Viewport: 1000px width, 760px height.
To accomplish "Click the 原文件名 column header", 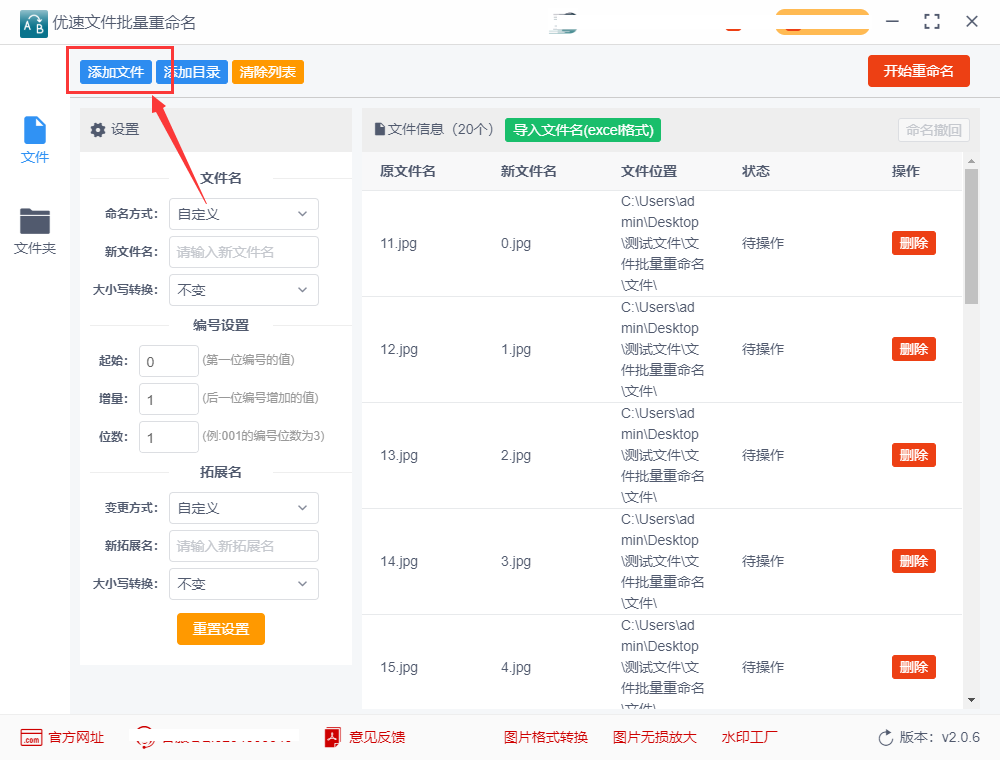I will pyautogui.click(x=408, y=171).
